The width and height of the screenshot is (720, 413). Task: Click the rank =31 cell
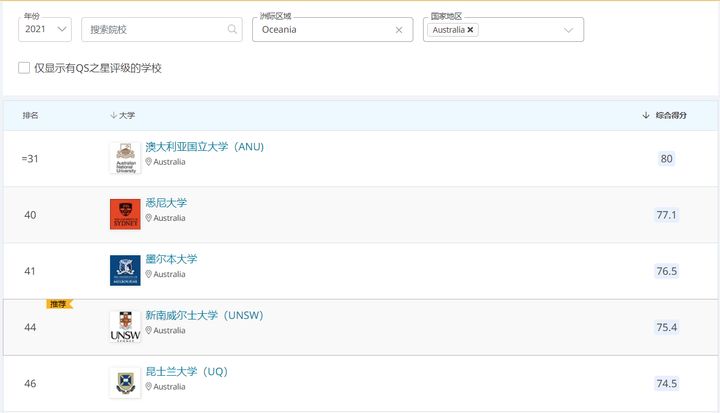[30, 159]
